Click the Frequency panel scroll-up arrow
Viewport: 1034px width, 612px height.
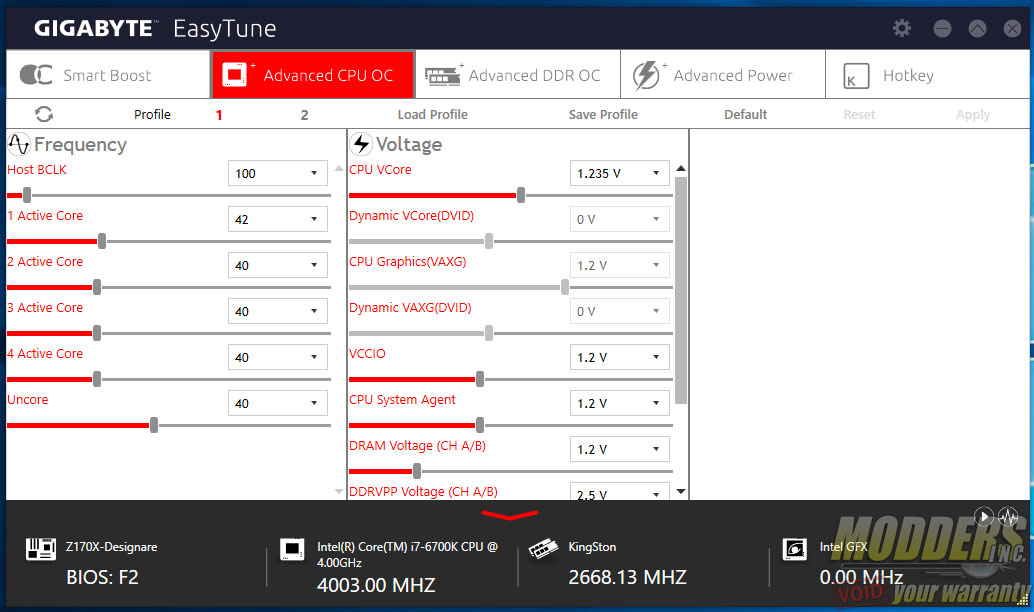[x=339, y=169]
